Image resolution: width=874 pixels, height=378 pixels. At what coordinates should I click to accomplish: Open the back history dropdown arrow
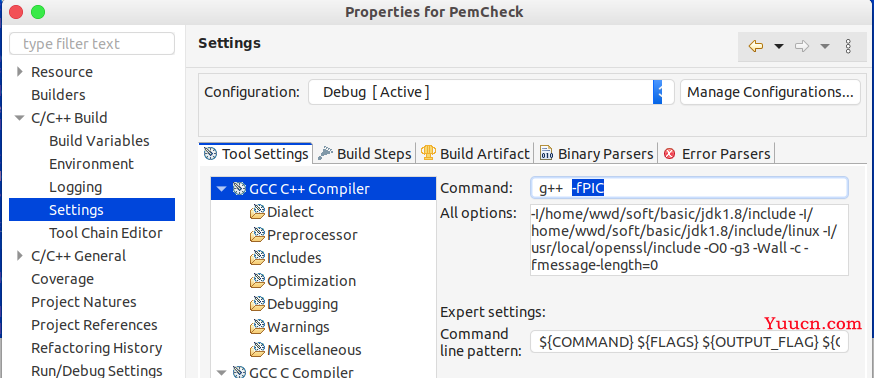(779, 46)
